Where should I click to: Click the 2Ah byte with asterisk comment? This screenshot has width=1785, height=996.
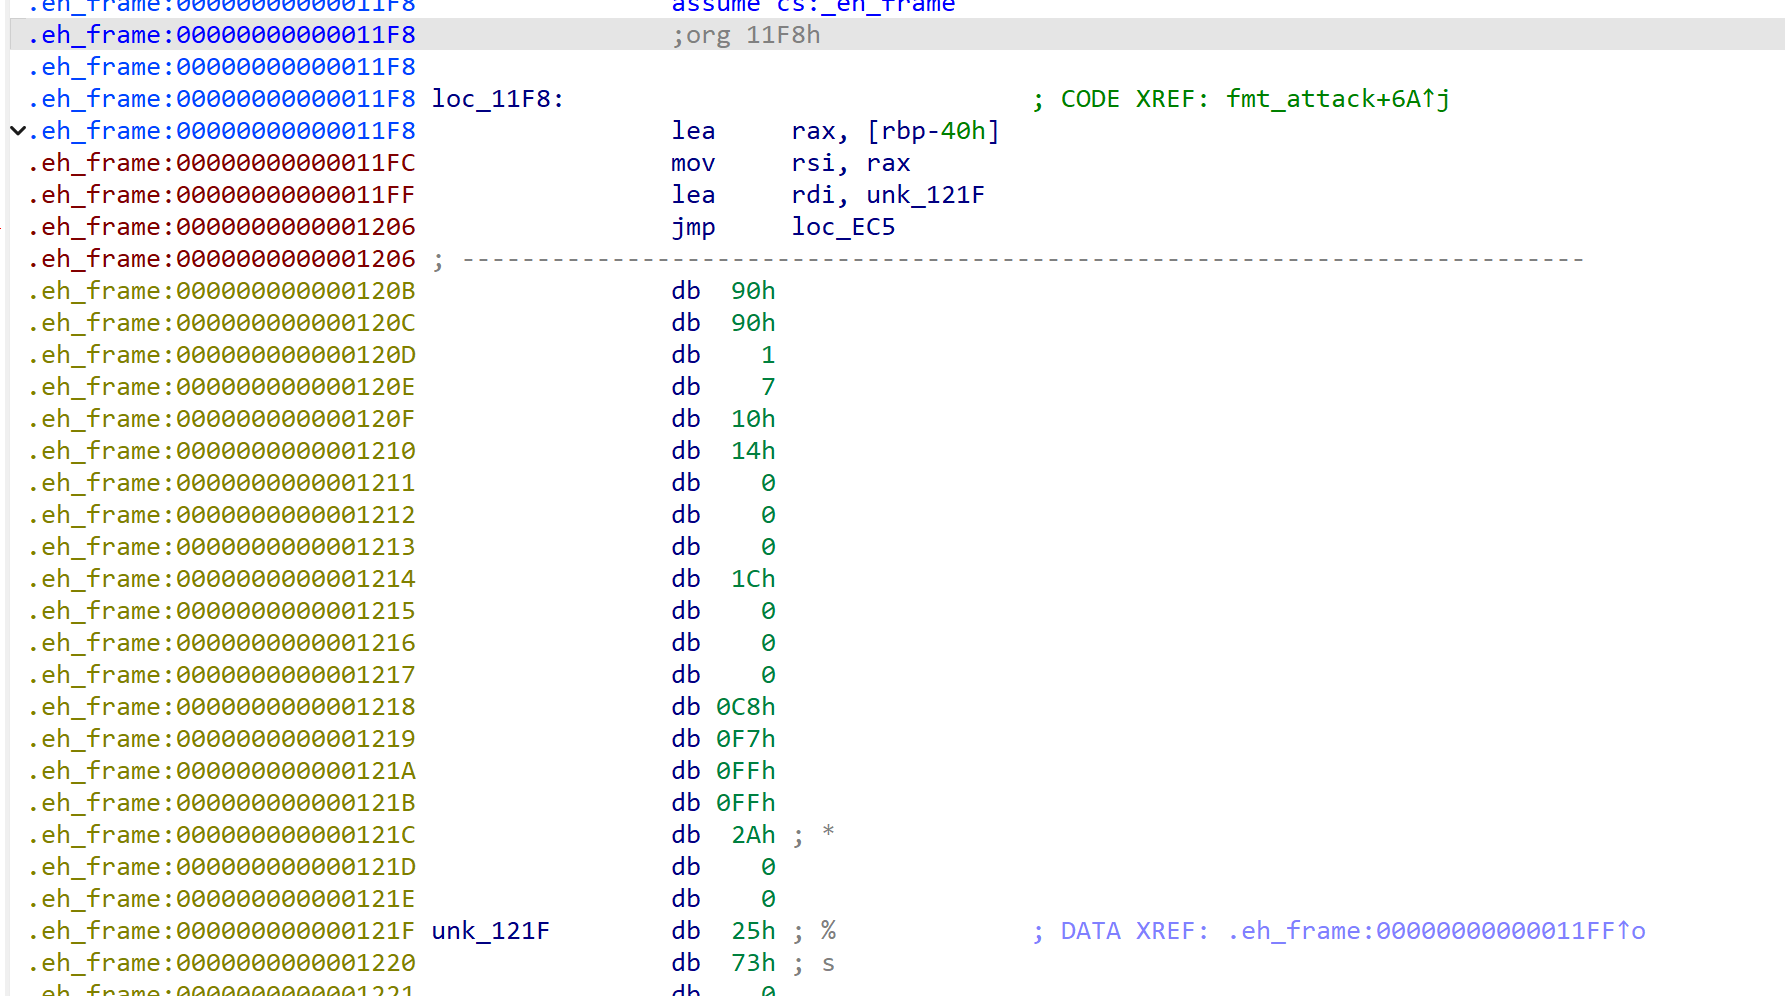[x=752, y=834]
